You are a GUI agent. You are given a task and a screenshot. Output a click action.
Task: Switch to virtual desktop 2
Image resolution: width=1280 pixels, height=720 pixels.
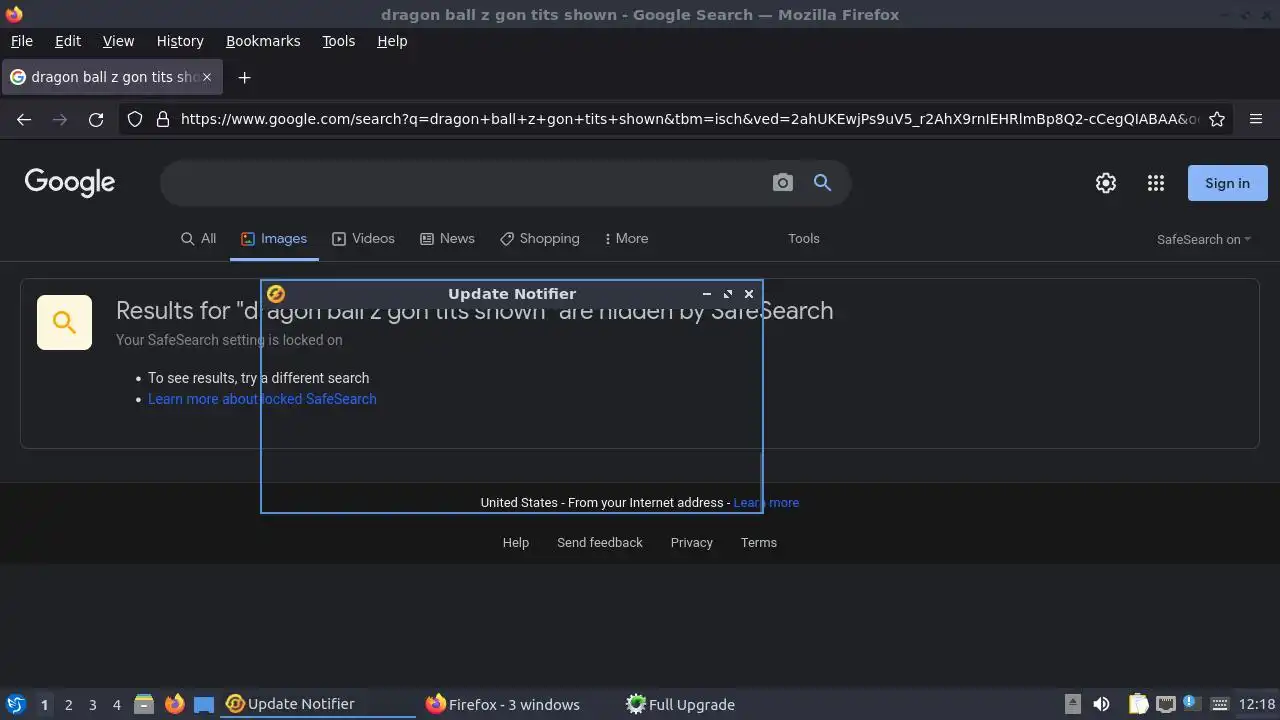[68, 704]
